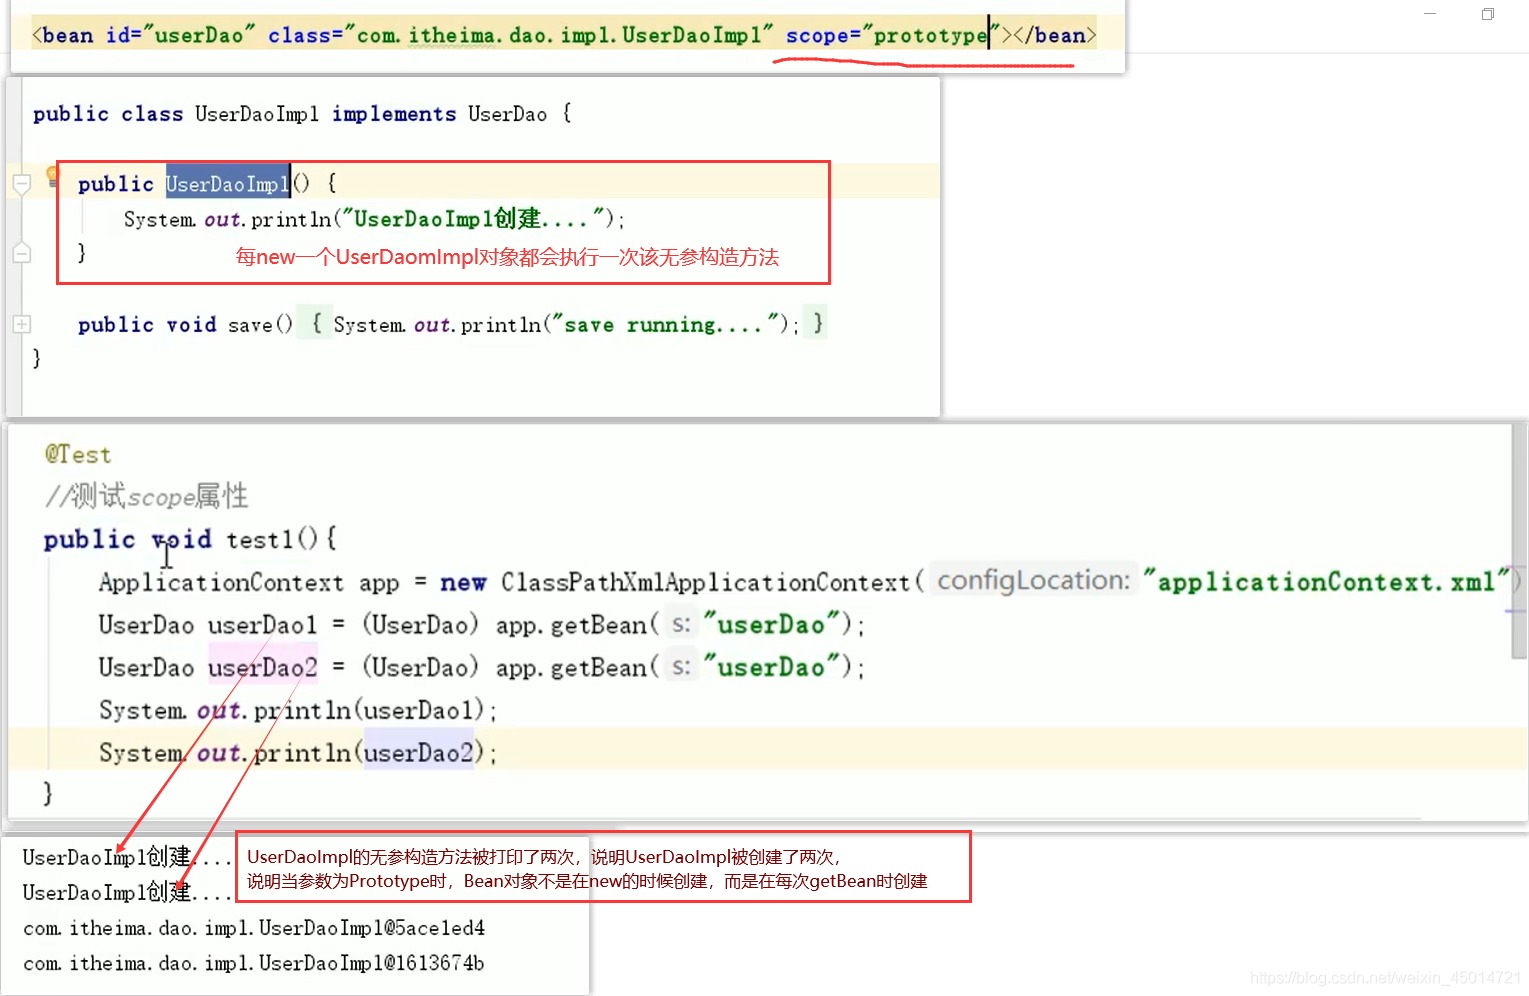Click println(userDao1) statement
This screenshot has width=1529, height=996.
coord(298,711)
